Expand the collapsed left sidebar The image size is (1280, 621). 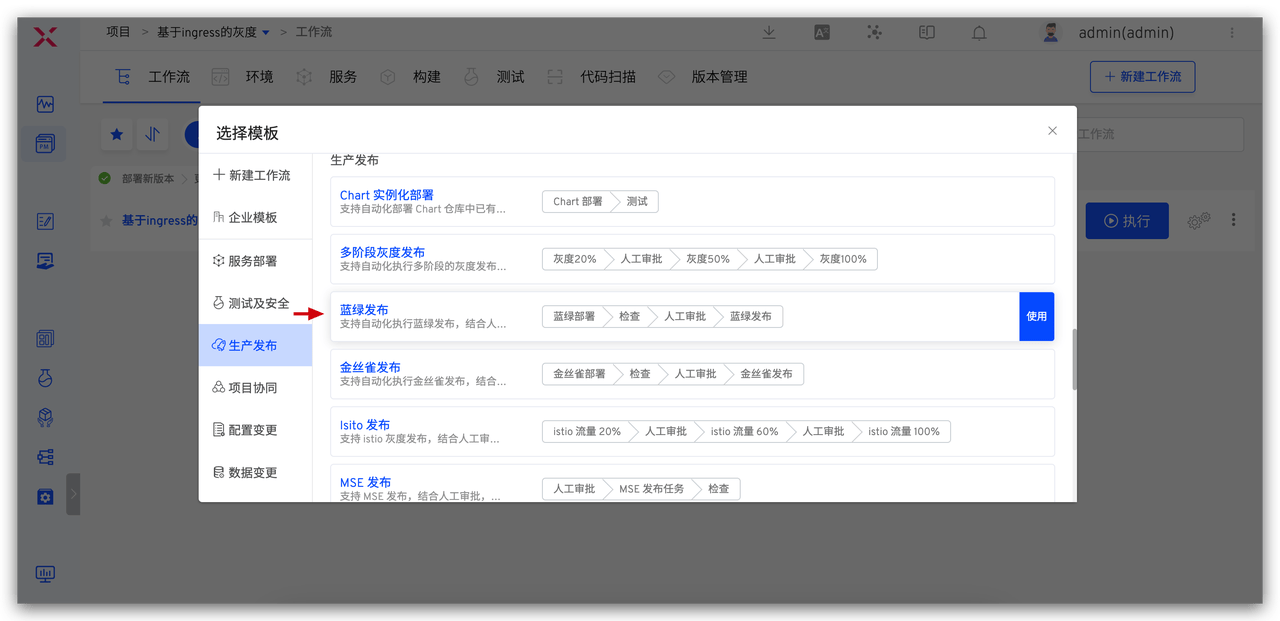point(73,494)
